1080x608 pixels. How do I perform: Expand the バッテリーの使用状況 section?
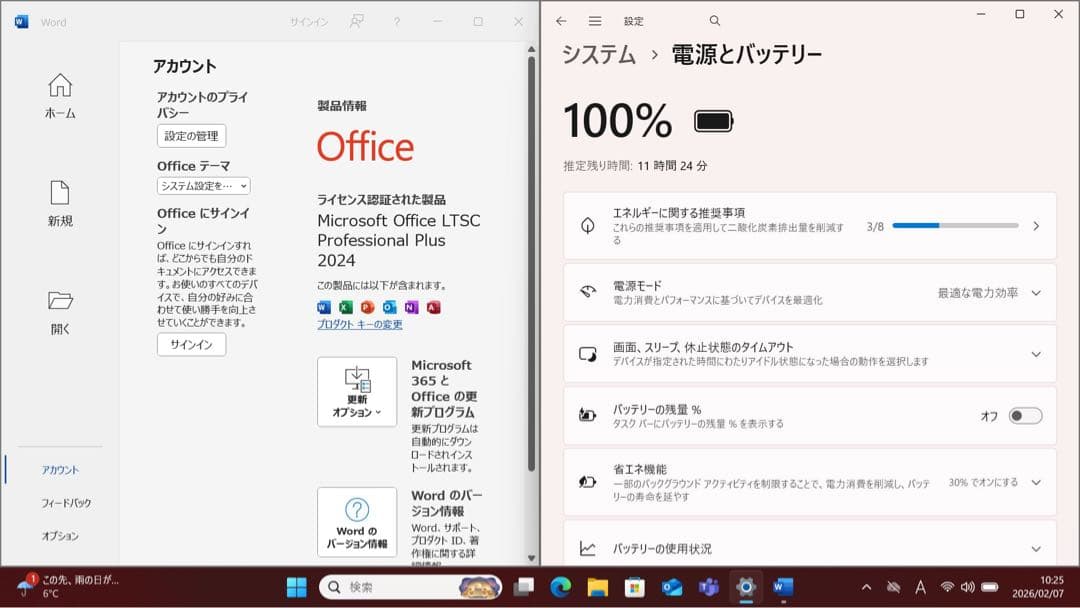[x=809, y=549]
